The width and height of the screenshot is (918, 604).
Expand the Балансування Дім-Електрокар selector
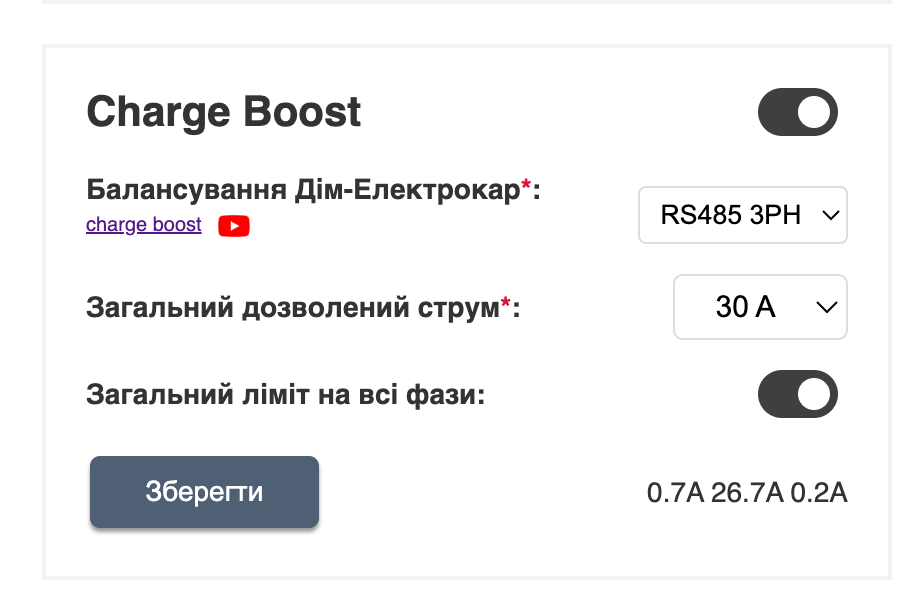(743, 214)
